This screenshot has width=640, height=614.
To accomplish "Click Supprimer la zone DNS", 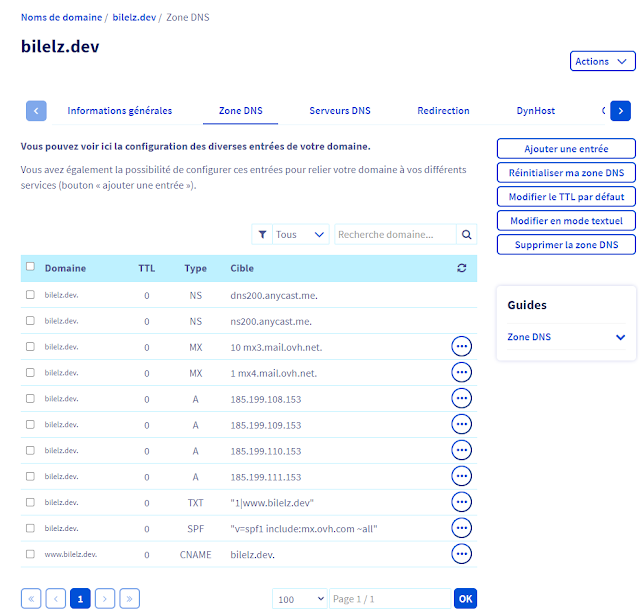I will point(566,245).
